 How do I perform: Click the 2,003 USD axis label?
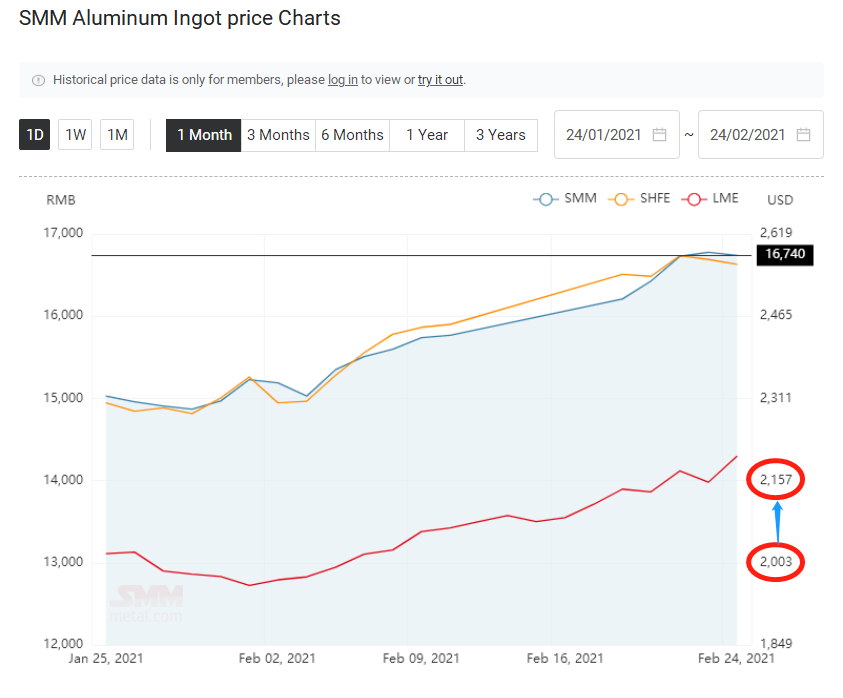776,562
